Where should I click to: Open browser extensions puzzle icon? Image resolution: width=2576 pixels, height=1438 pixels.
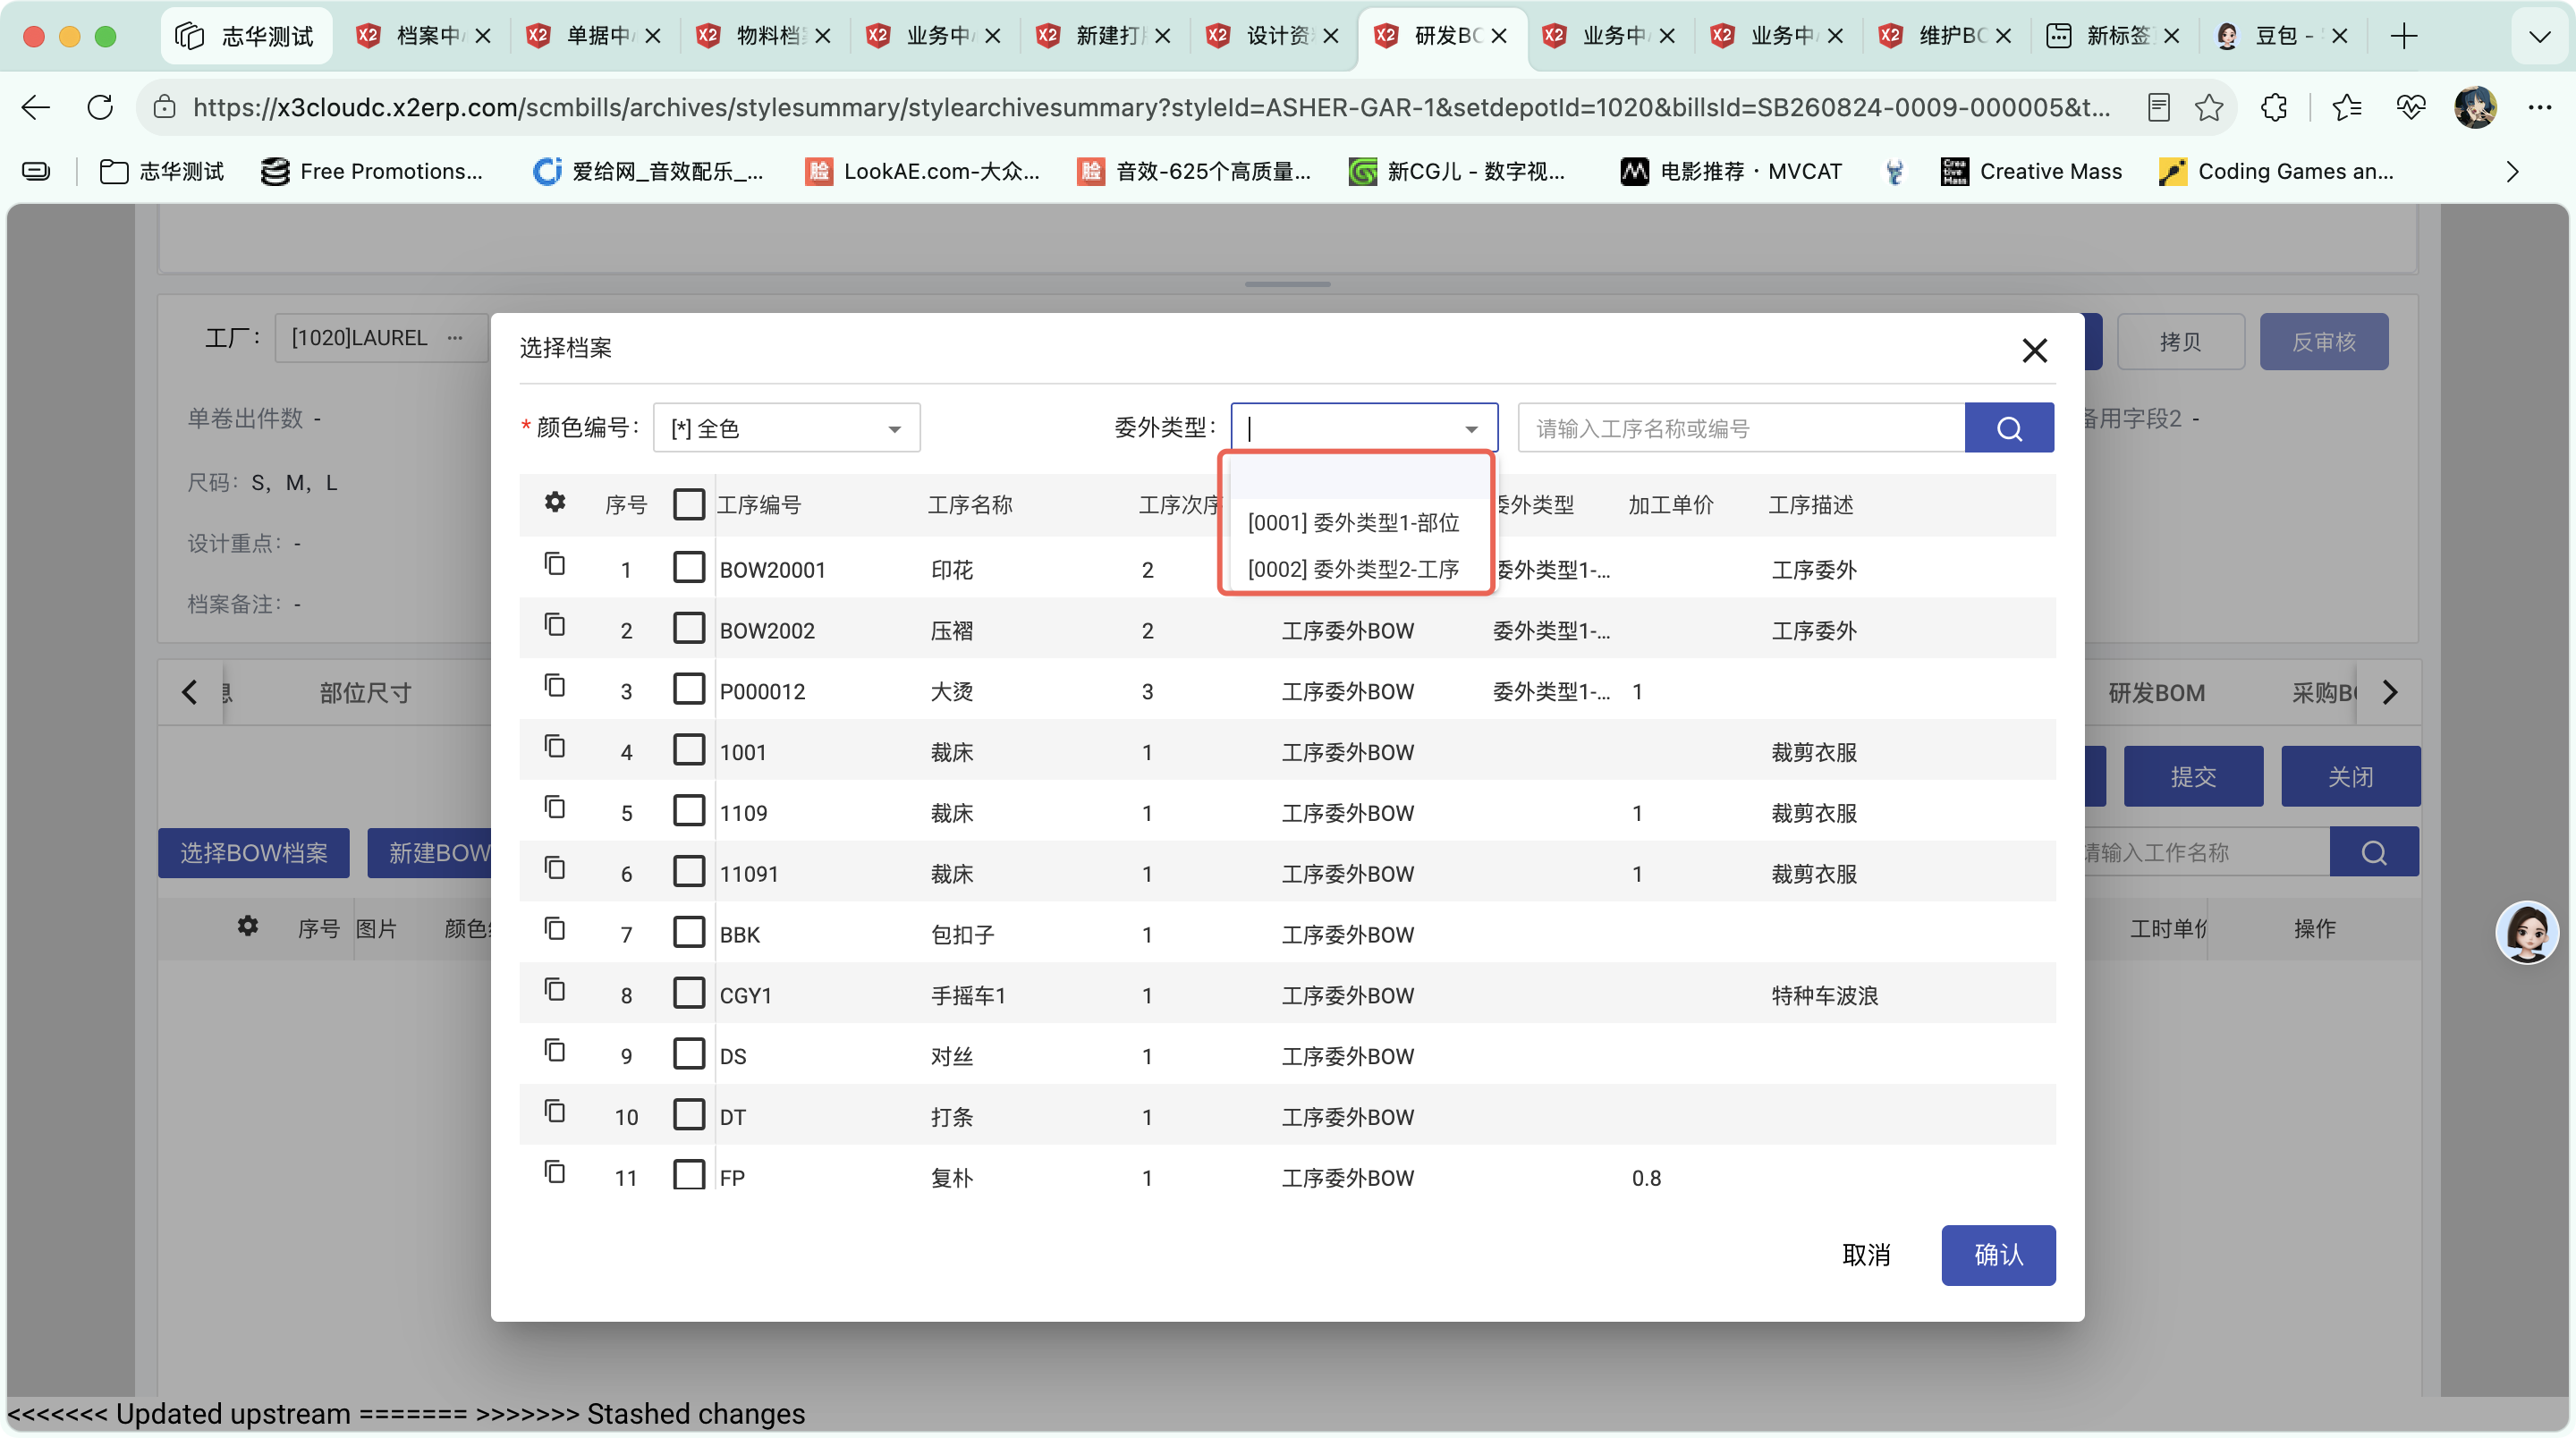tap(2274, 107)
